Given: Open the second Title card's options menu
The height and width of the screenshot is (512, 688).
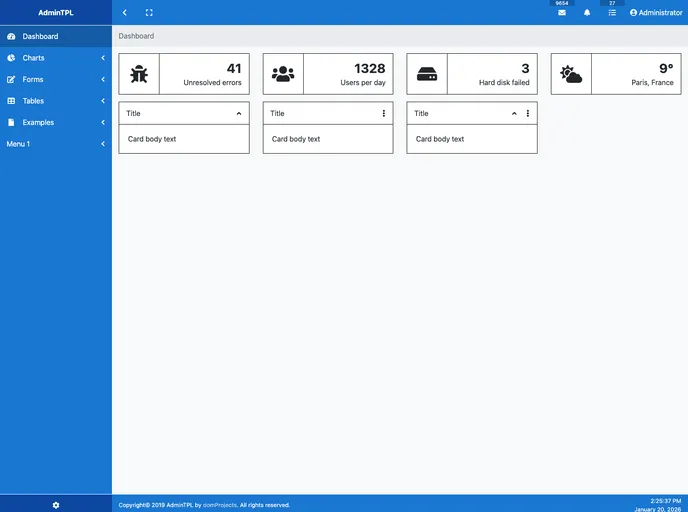Looking at the screenshot, I should click(x=383, y=114).
